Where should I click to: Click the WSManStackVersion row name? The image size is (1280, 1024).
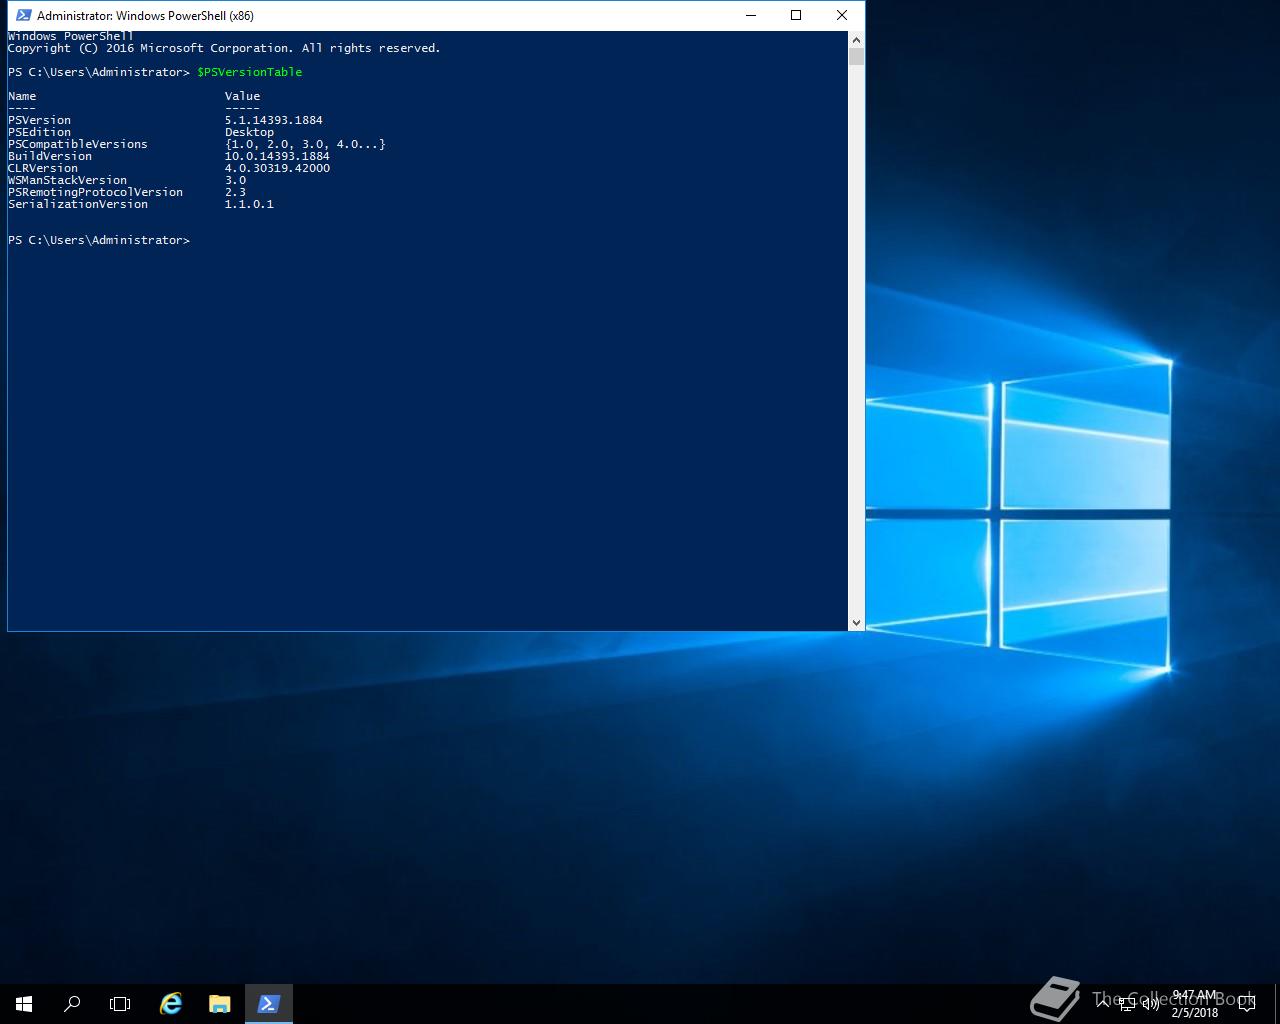(x=67, y=180)
